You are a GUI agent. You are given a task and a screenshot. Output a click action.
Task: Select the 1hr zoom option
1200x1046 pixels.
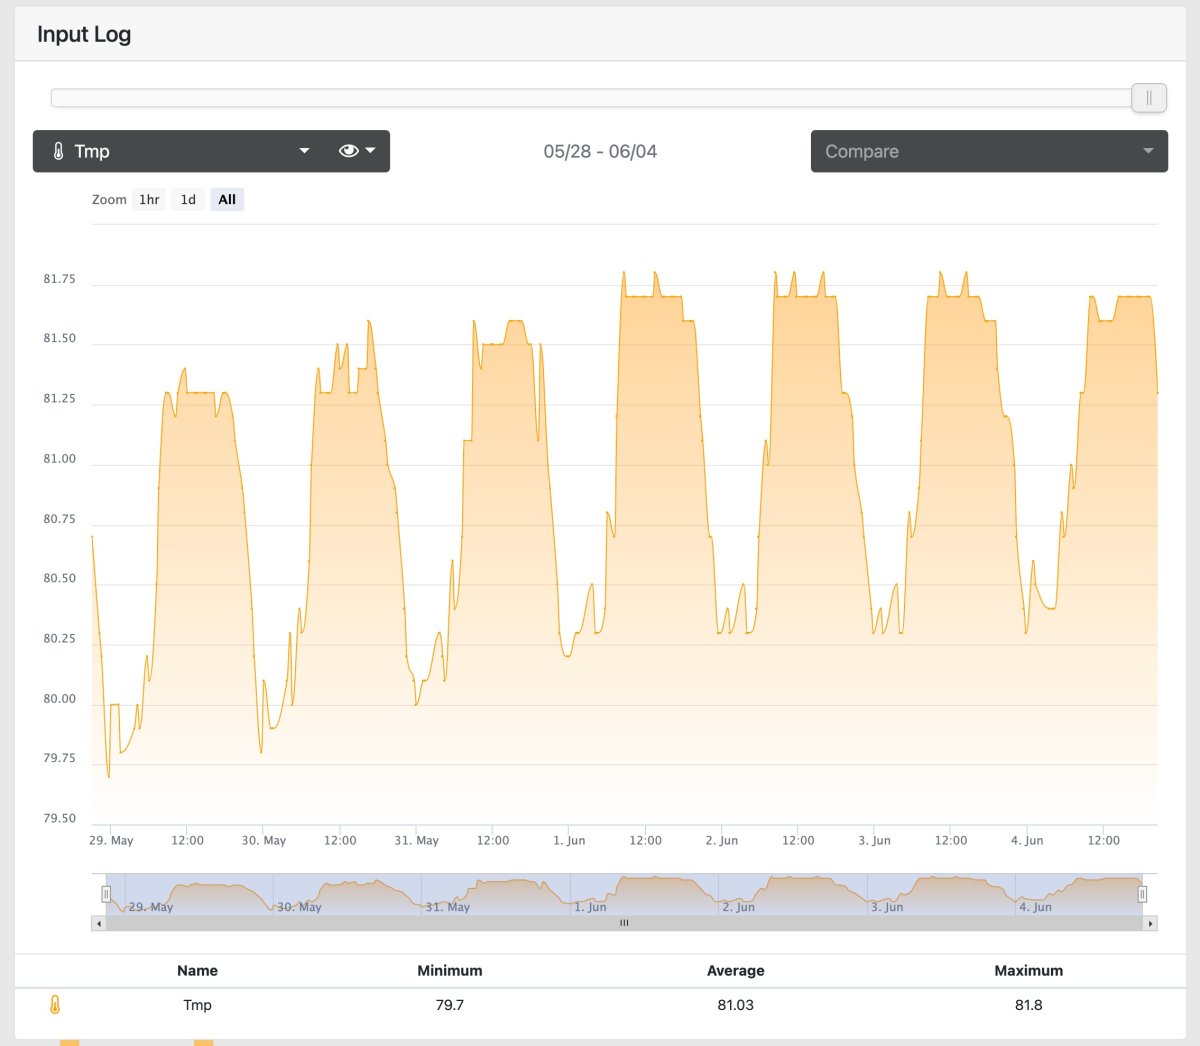point(149,200)
